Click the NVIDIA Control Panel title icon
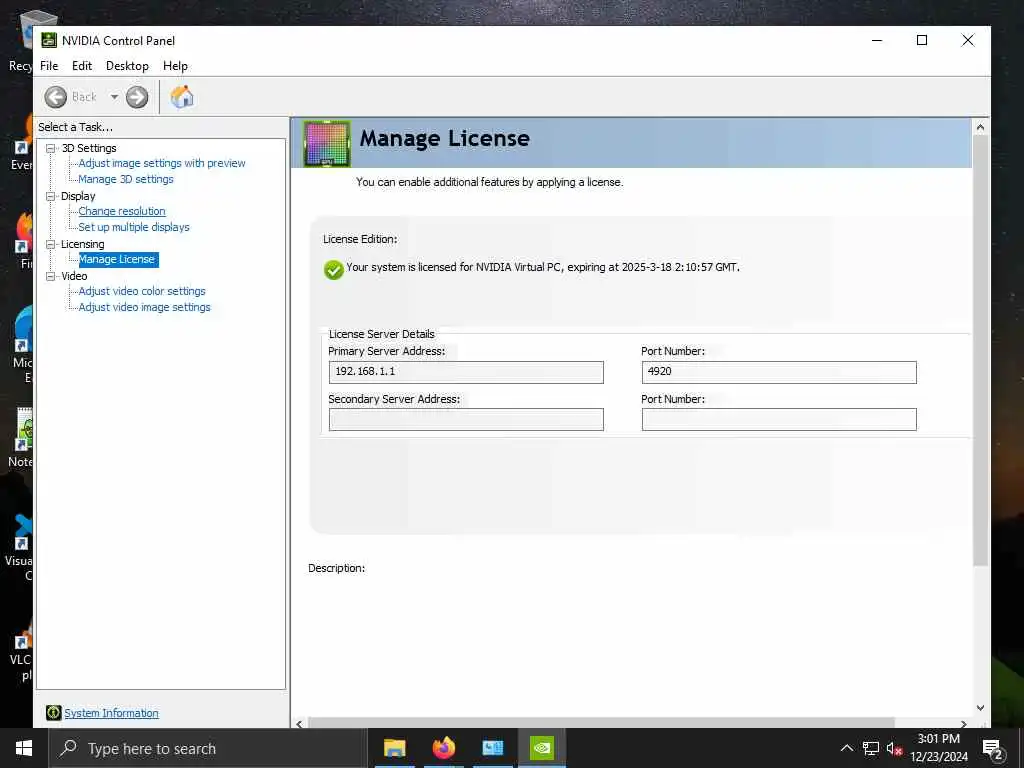1024x768 pixels. (49, 40)
